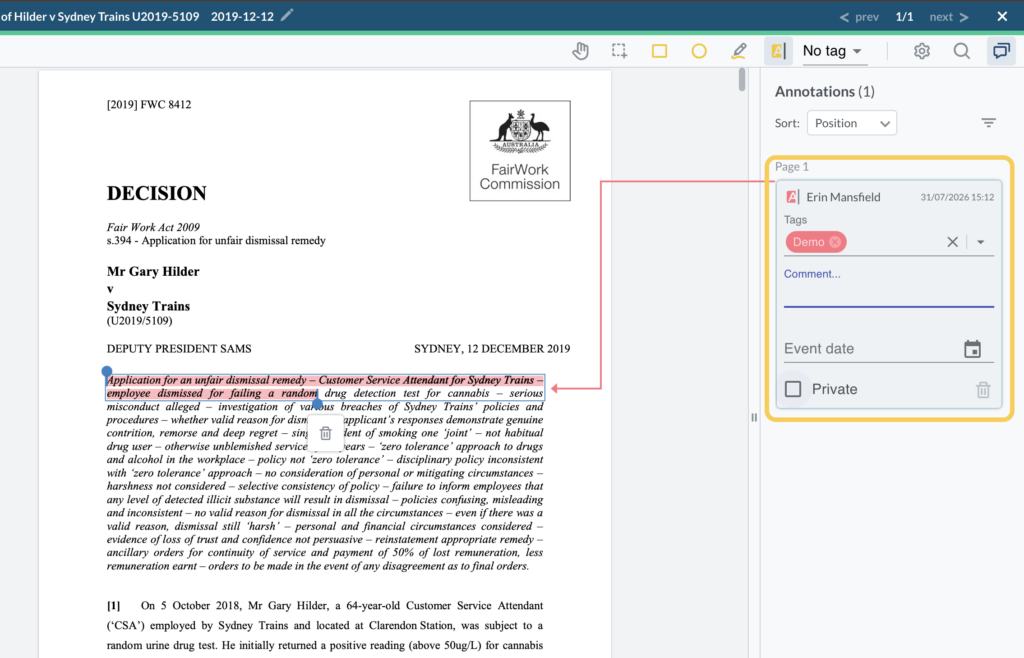
Task: Clear all tags with X
Action: (x=952, y=242)
